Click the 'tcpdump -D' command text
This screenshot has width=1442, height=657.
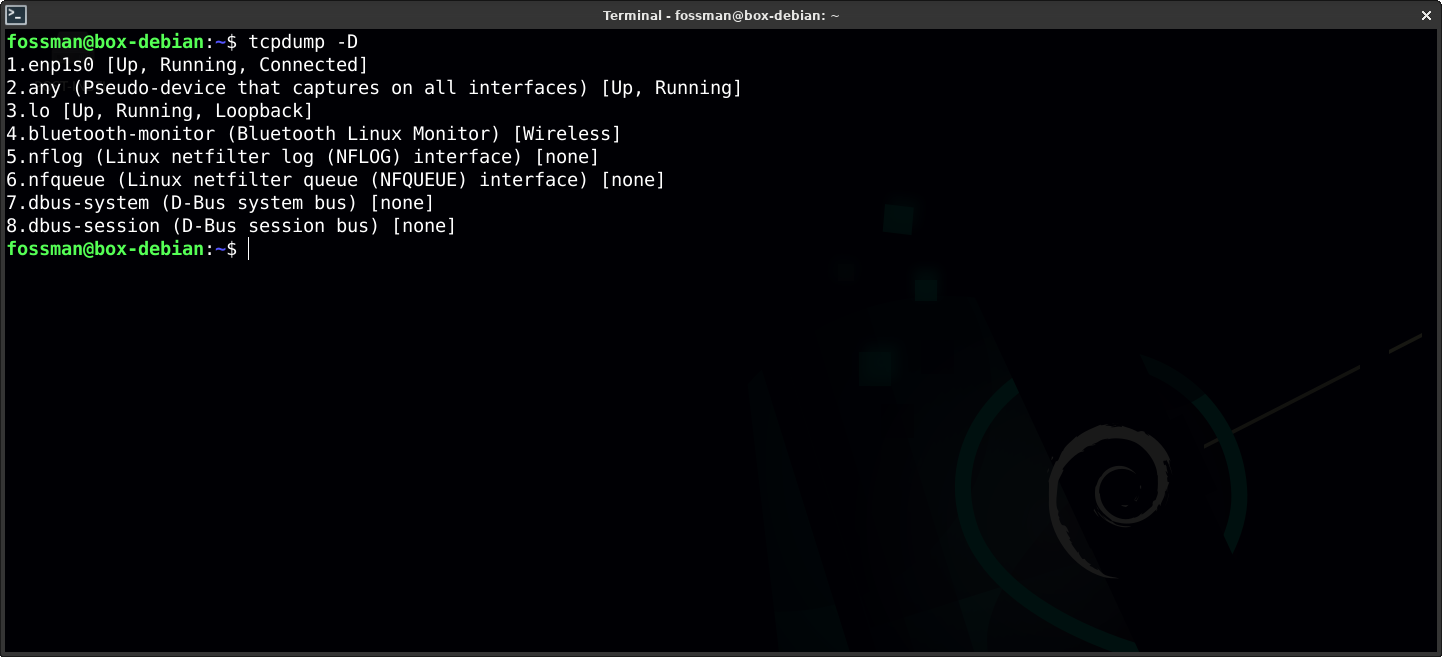pyautogui.click(x=303, y=42)
